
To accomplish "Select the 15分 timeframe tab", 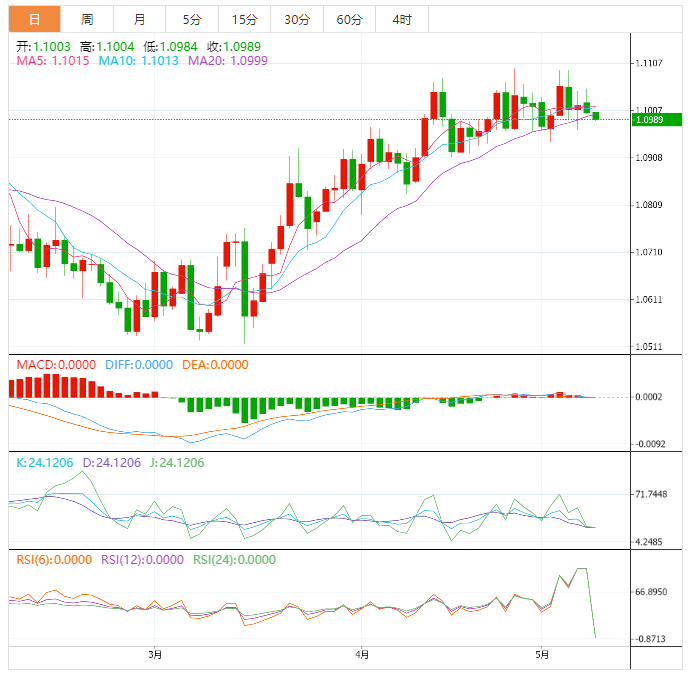I will point(244,19).
